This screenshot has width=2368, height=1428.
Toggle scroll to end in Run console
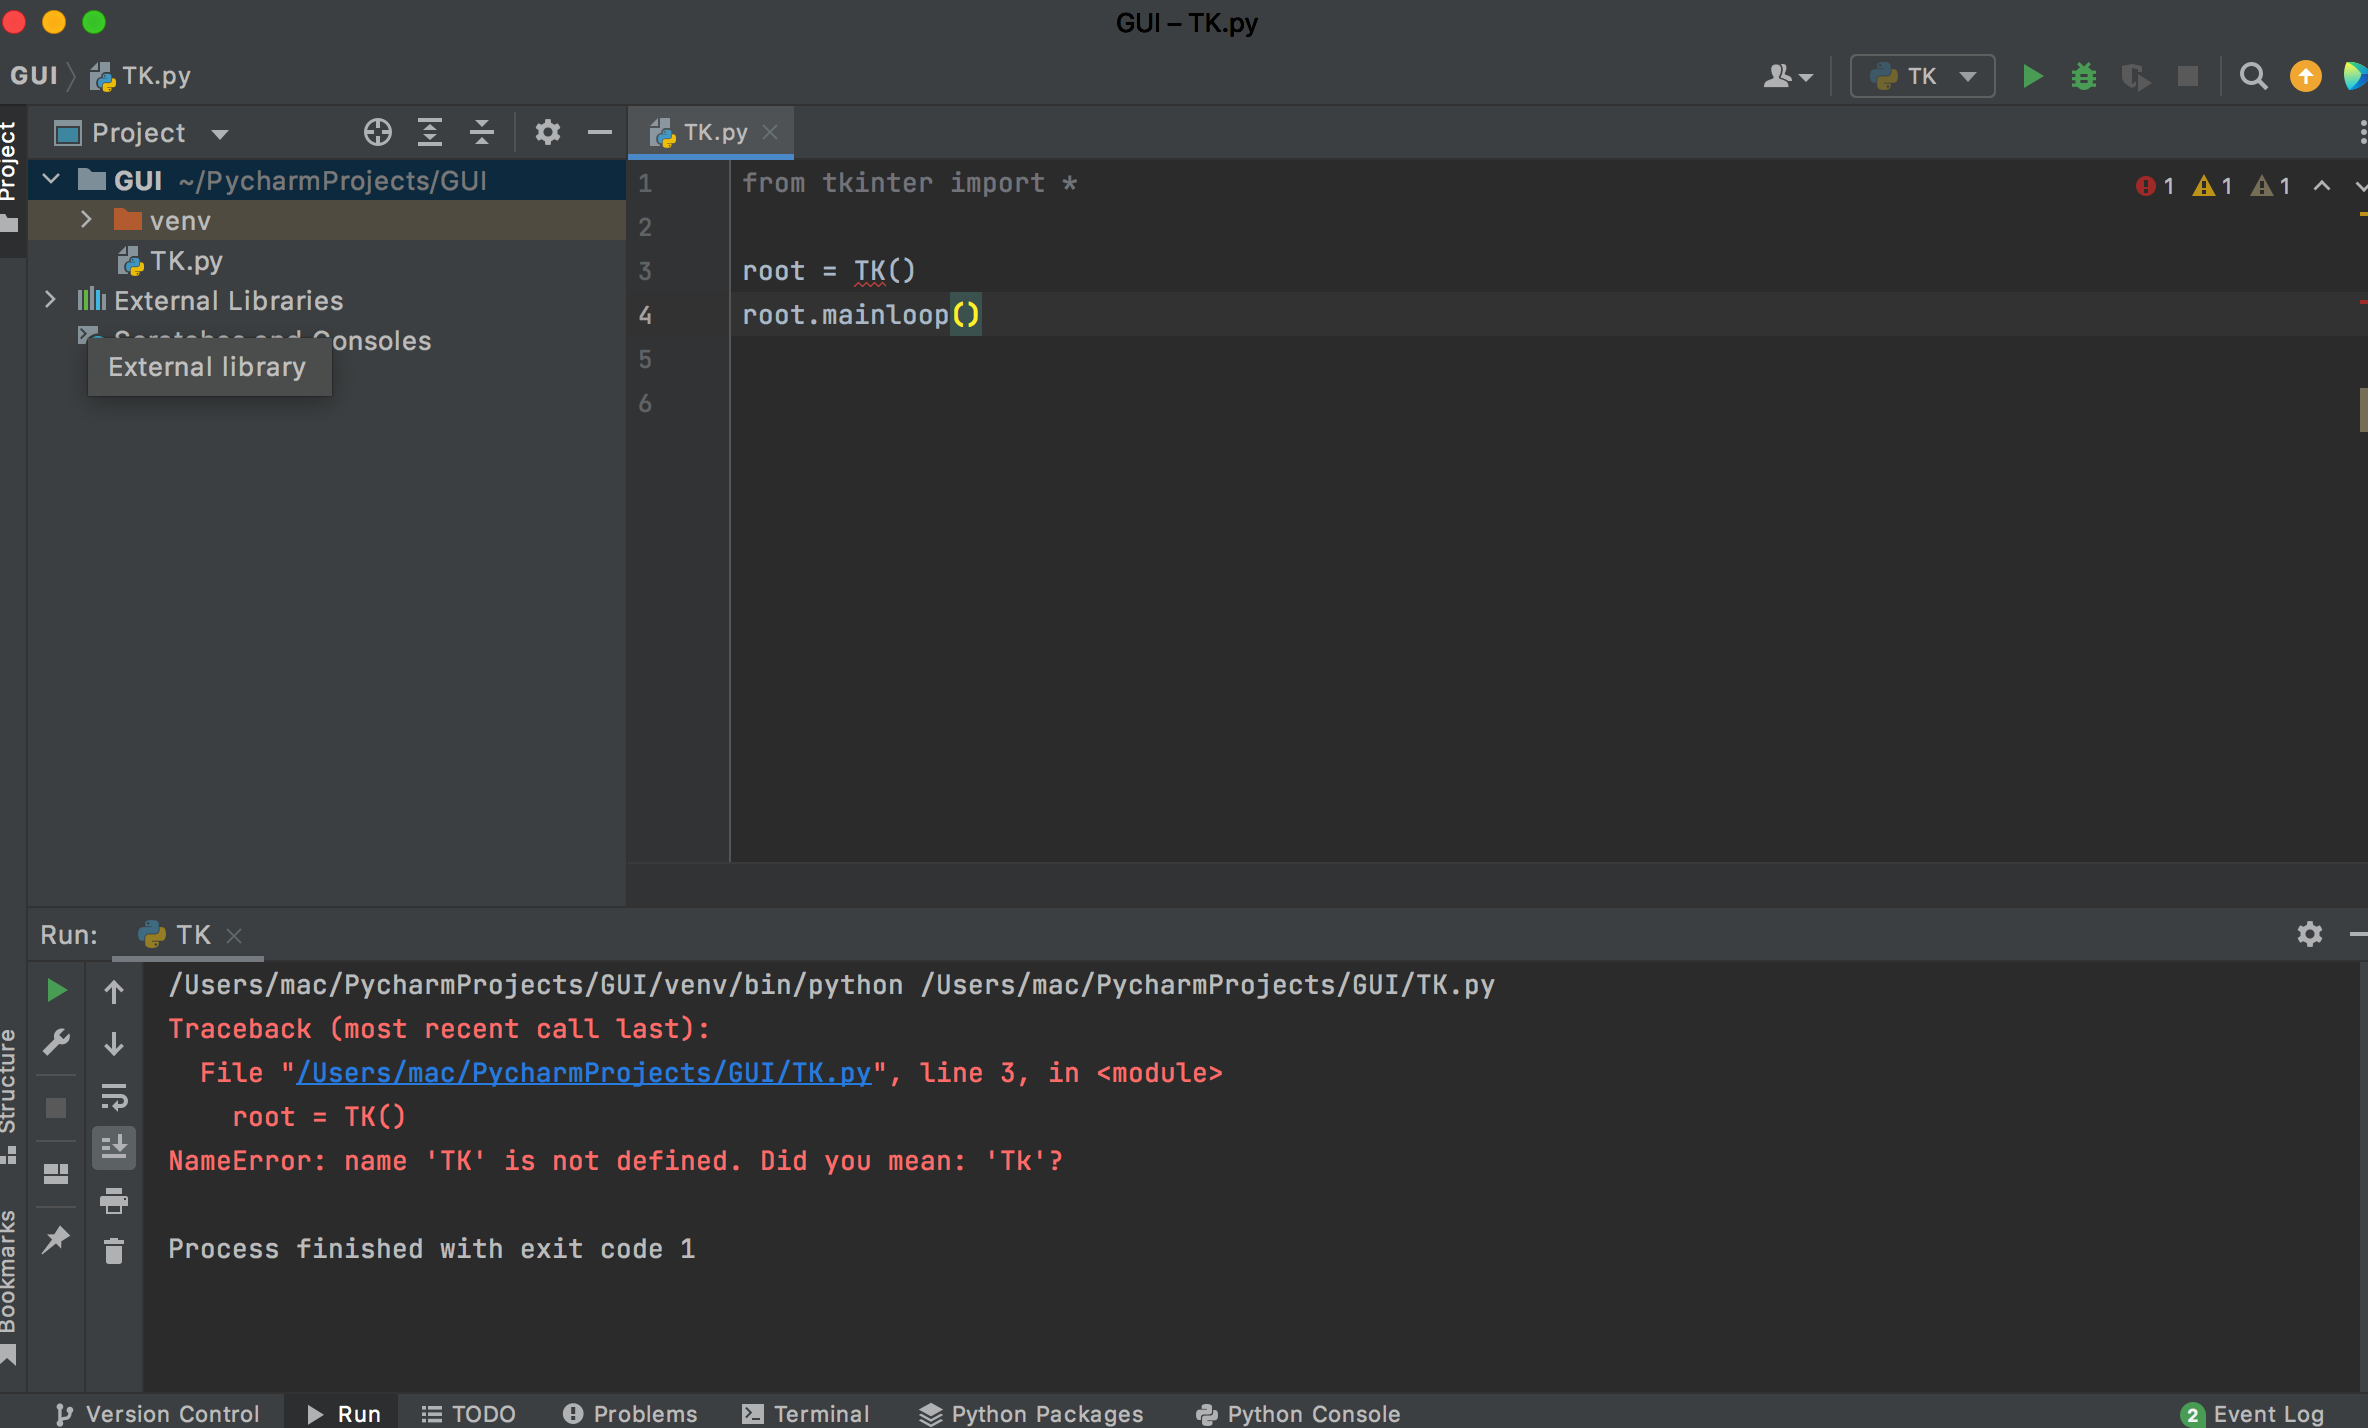pos(114,1148)
